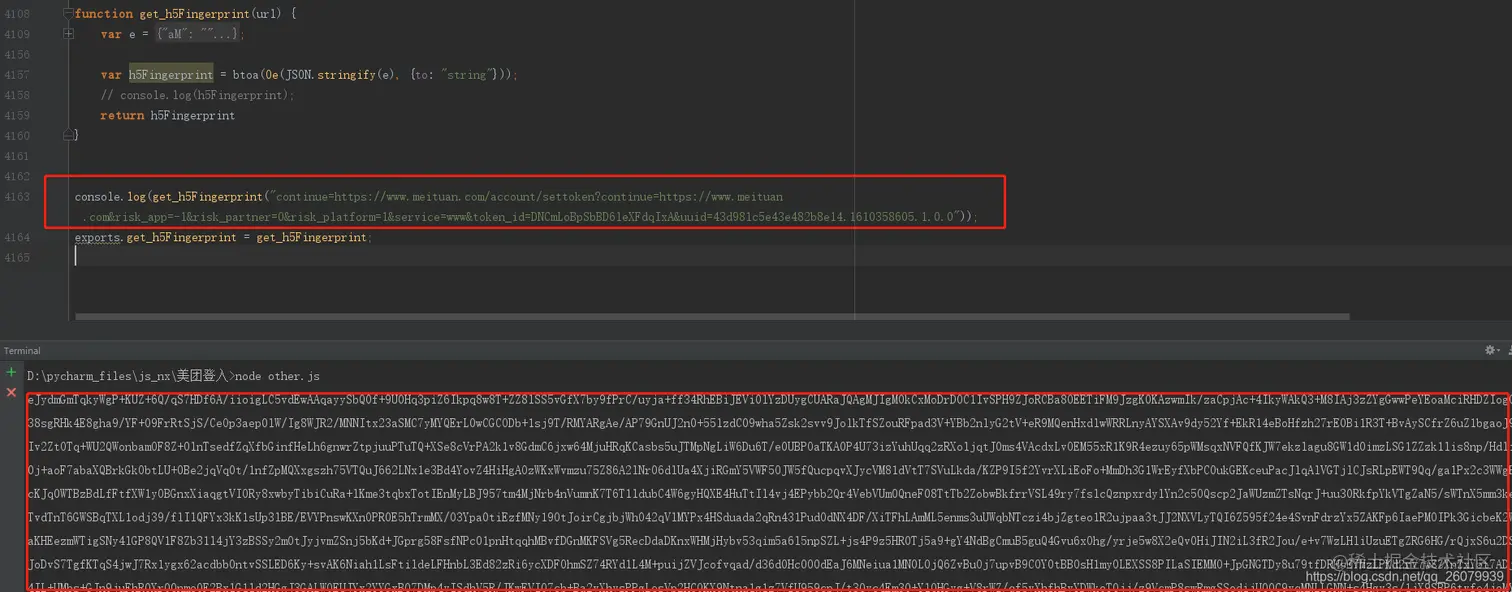Click the commented console.log(h5Fingerprint) line
This screenshot has width=1512, height=592.
197,95
